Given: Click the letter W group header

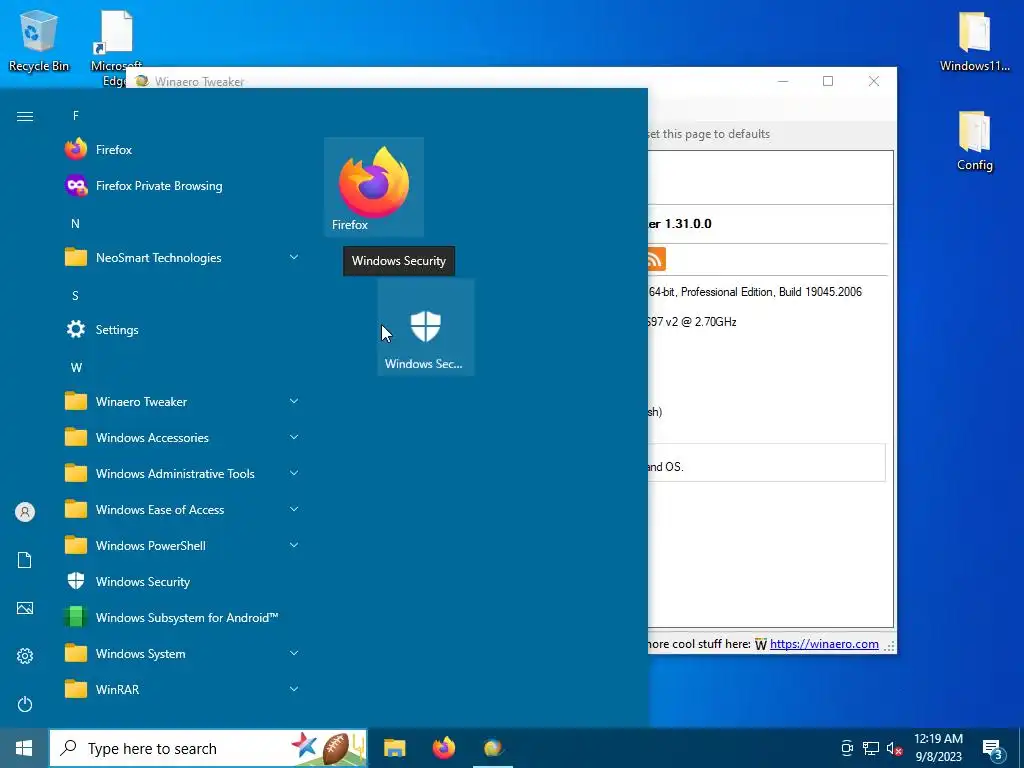Looking at the screenshot, I should pos(76,368).
